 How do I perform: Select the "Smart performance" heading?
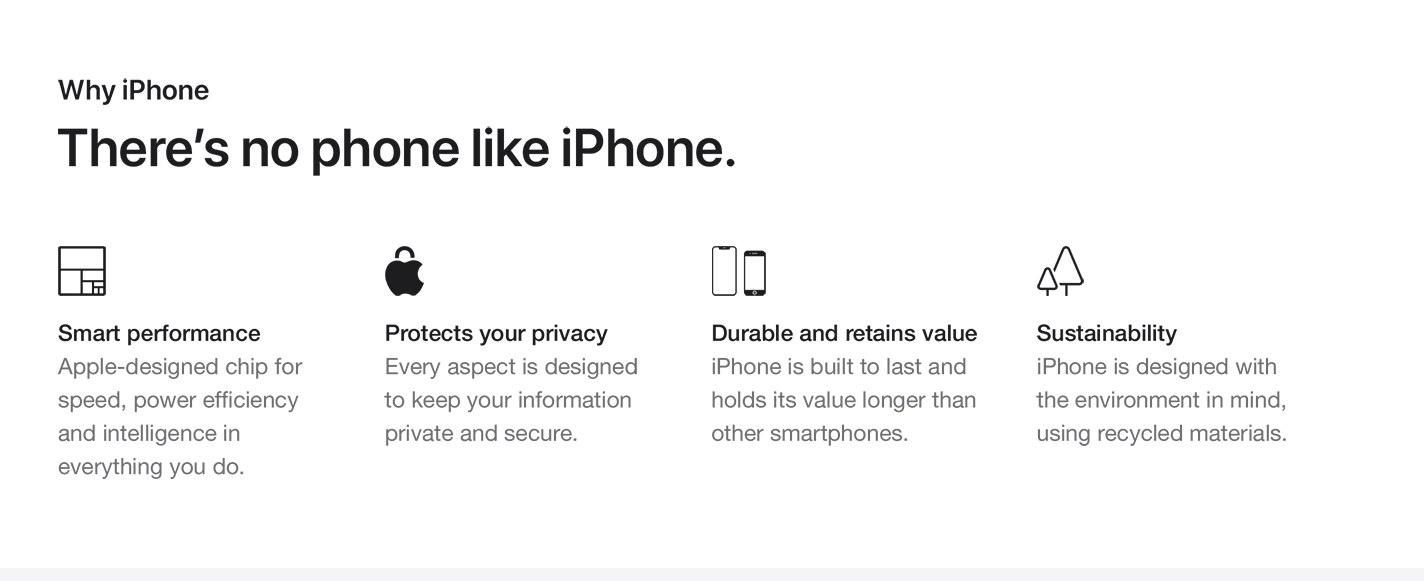click(x=159, y=333)
